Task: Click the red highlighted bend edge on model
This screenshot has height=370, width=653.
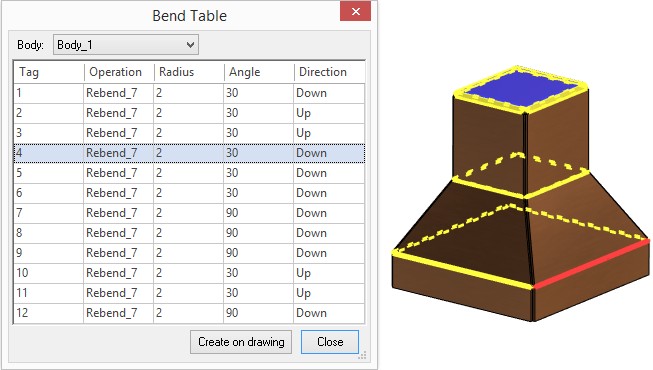Action: pos(591,264)
